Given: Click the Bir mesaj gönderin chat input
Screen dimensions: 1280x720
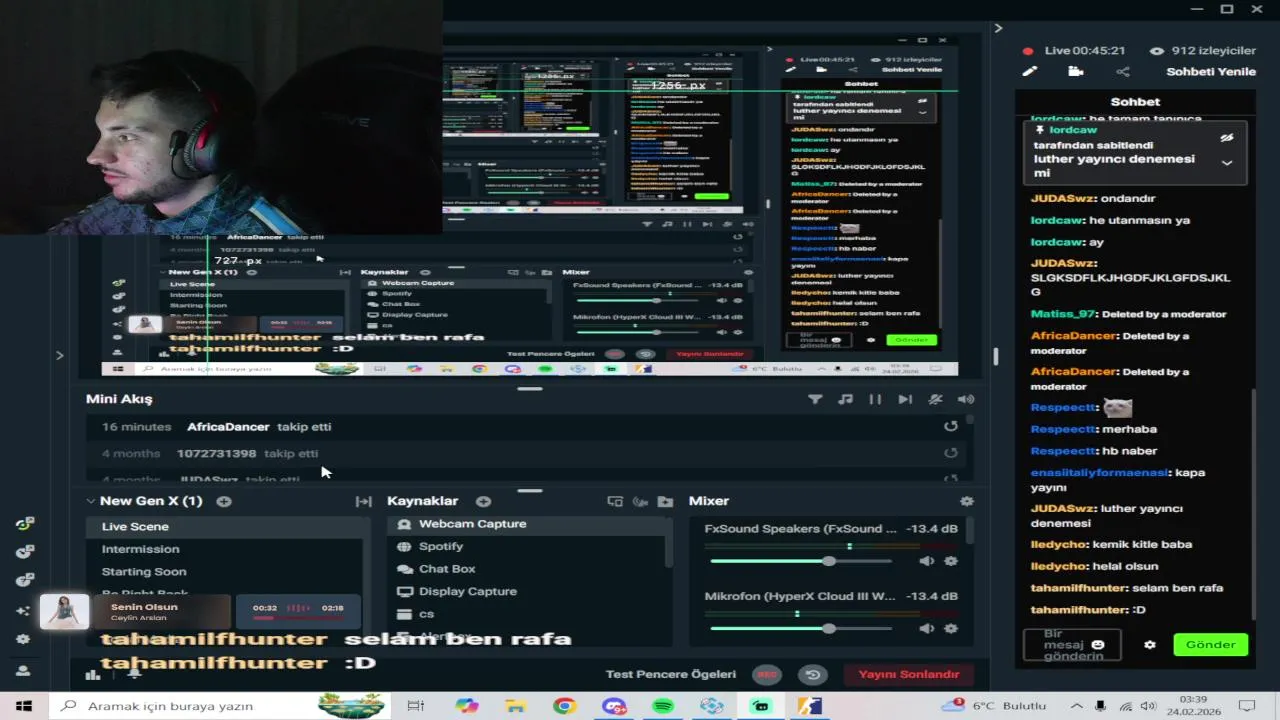Looking at the screenshot, I should coord(1072,645).
